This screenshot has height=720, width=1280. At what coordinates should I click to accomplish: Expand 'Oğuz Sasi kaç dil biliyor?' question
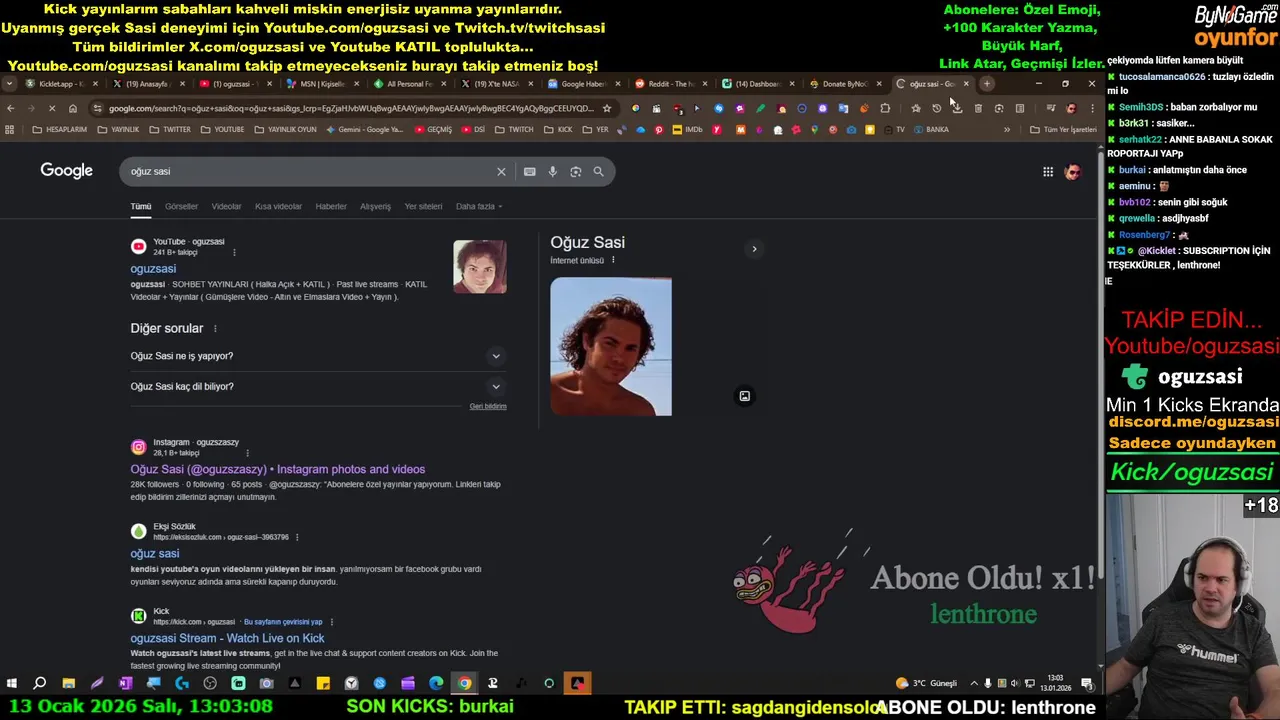[x=496, y=386]
